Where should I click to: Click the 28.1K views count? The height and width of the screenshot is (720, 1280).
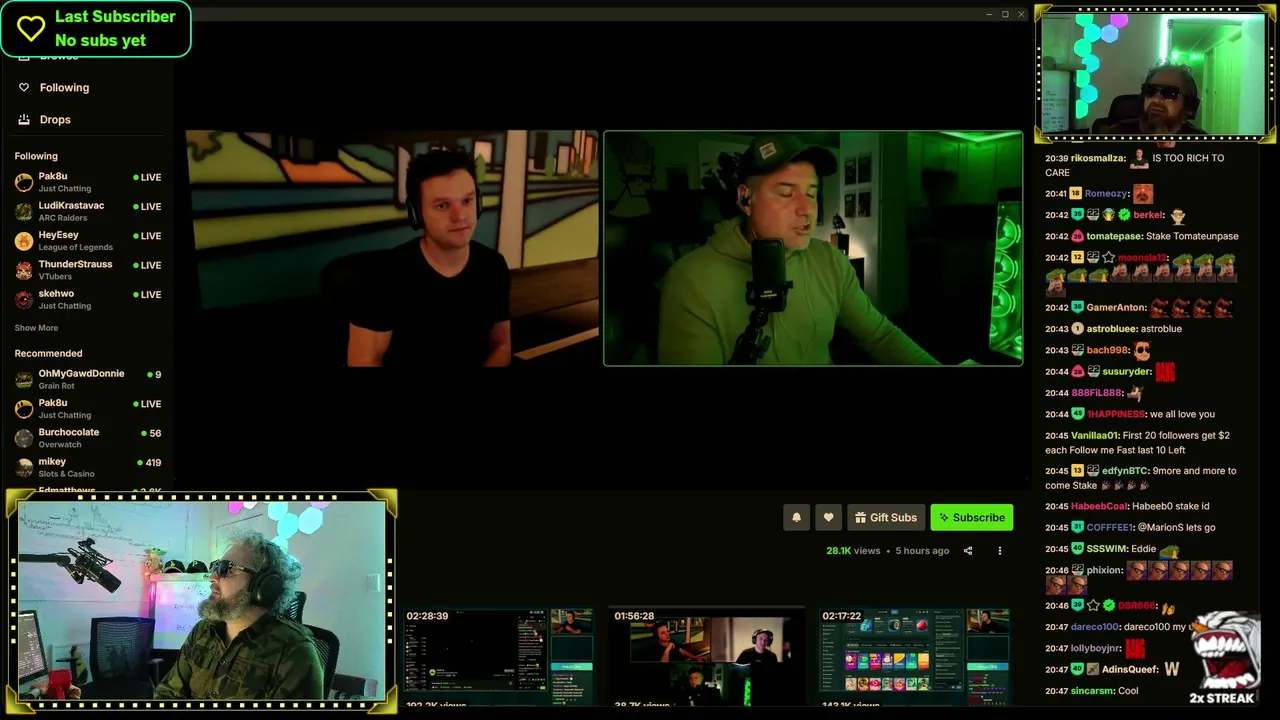tap(853, 551)
